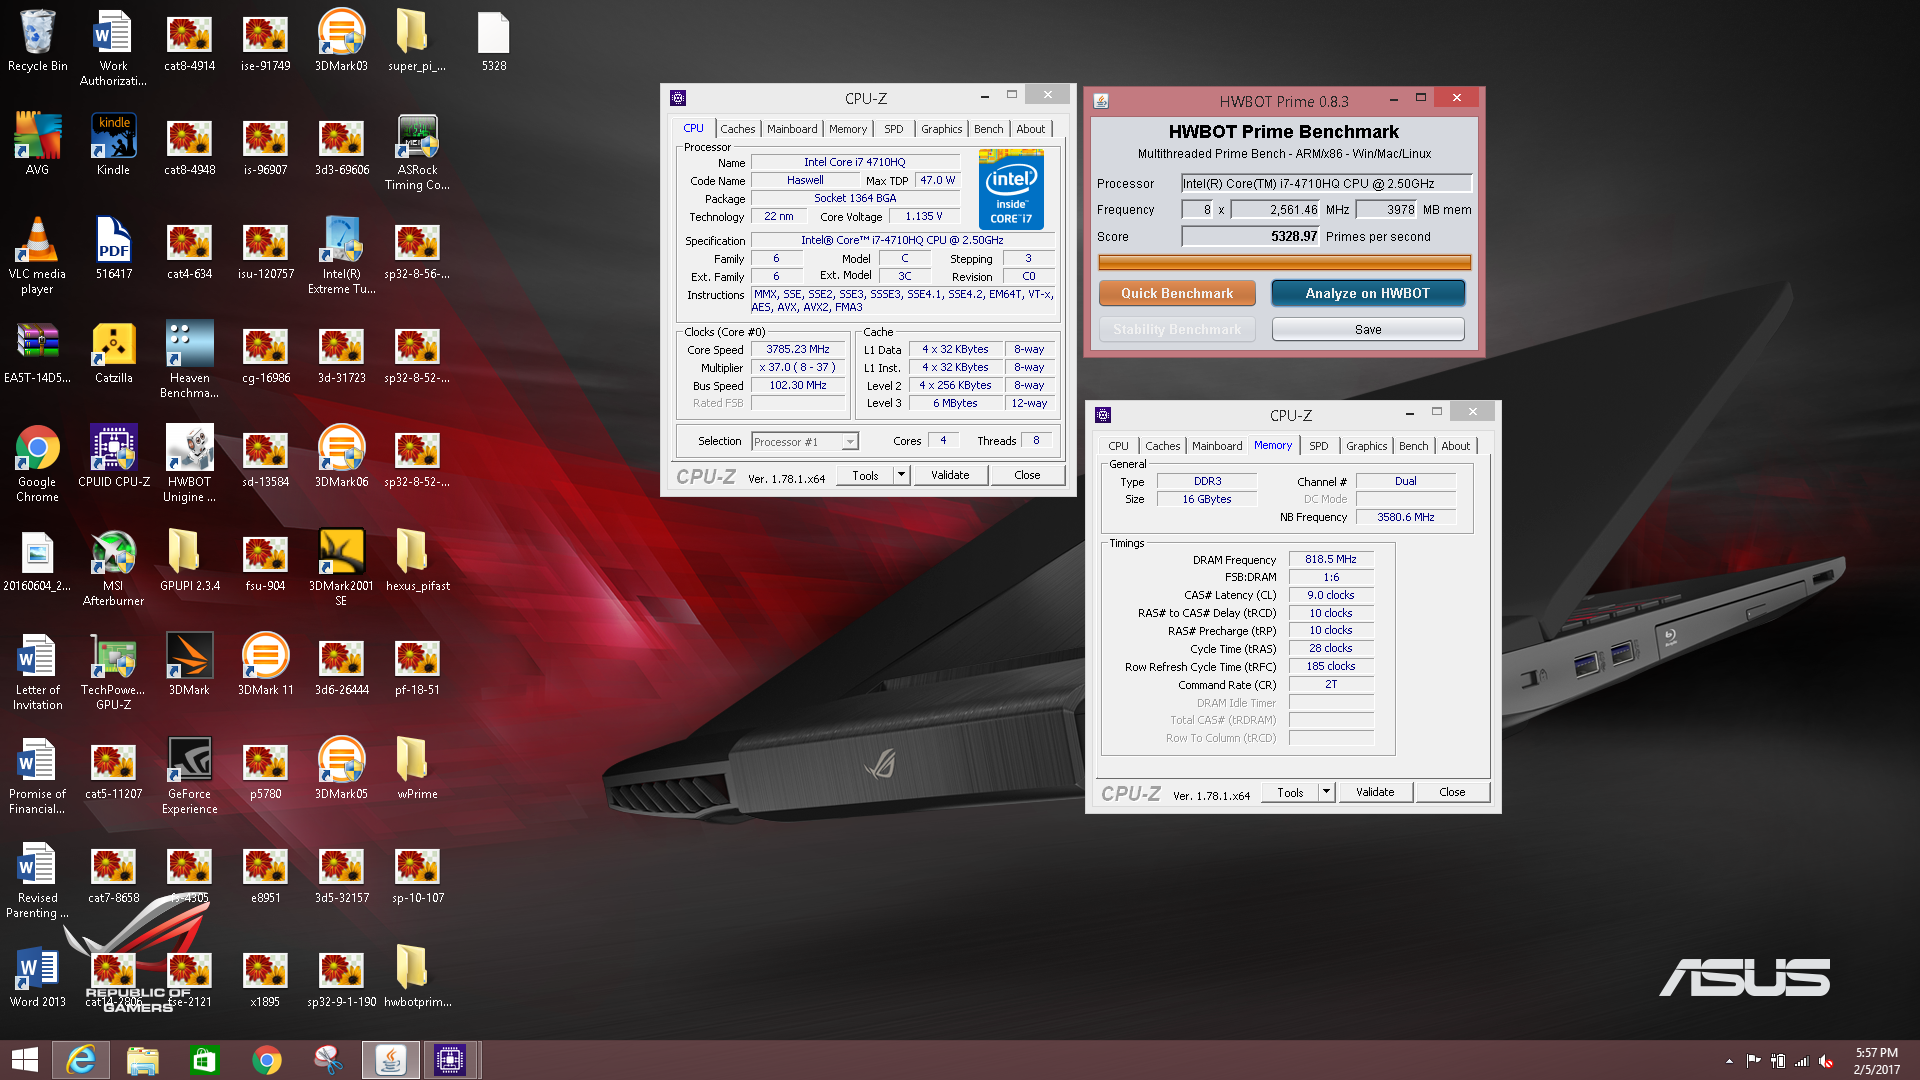Image resolution: width=1920 pixels, height=1080 pixels.
Task: Open the 516417 PDF file
Action: [x=114, y=248]
